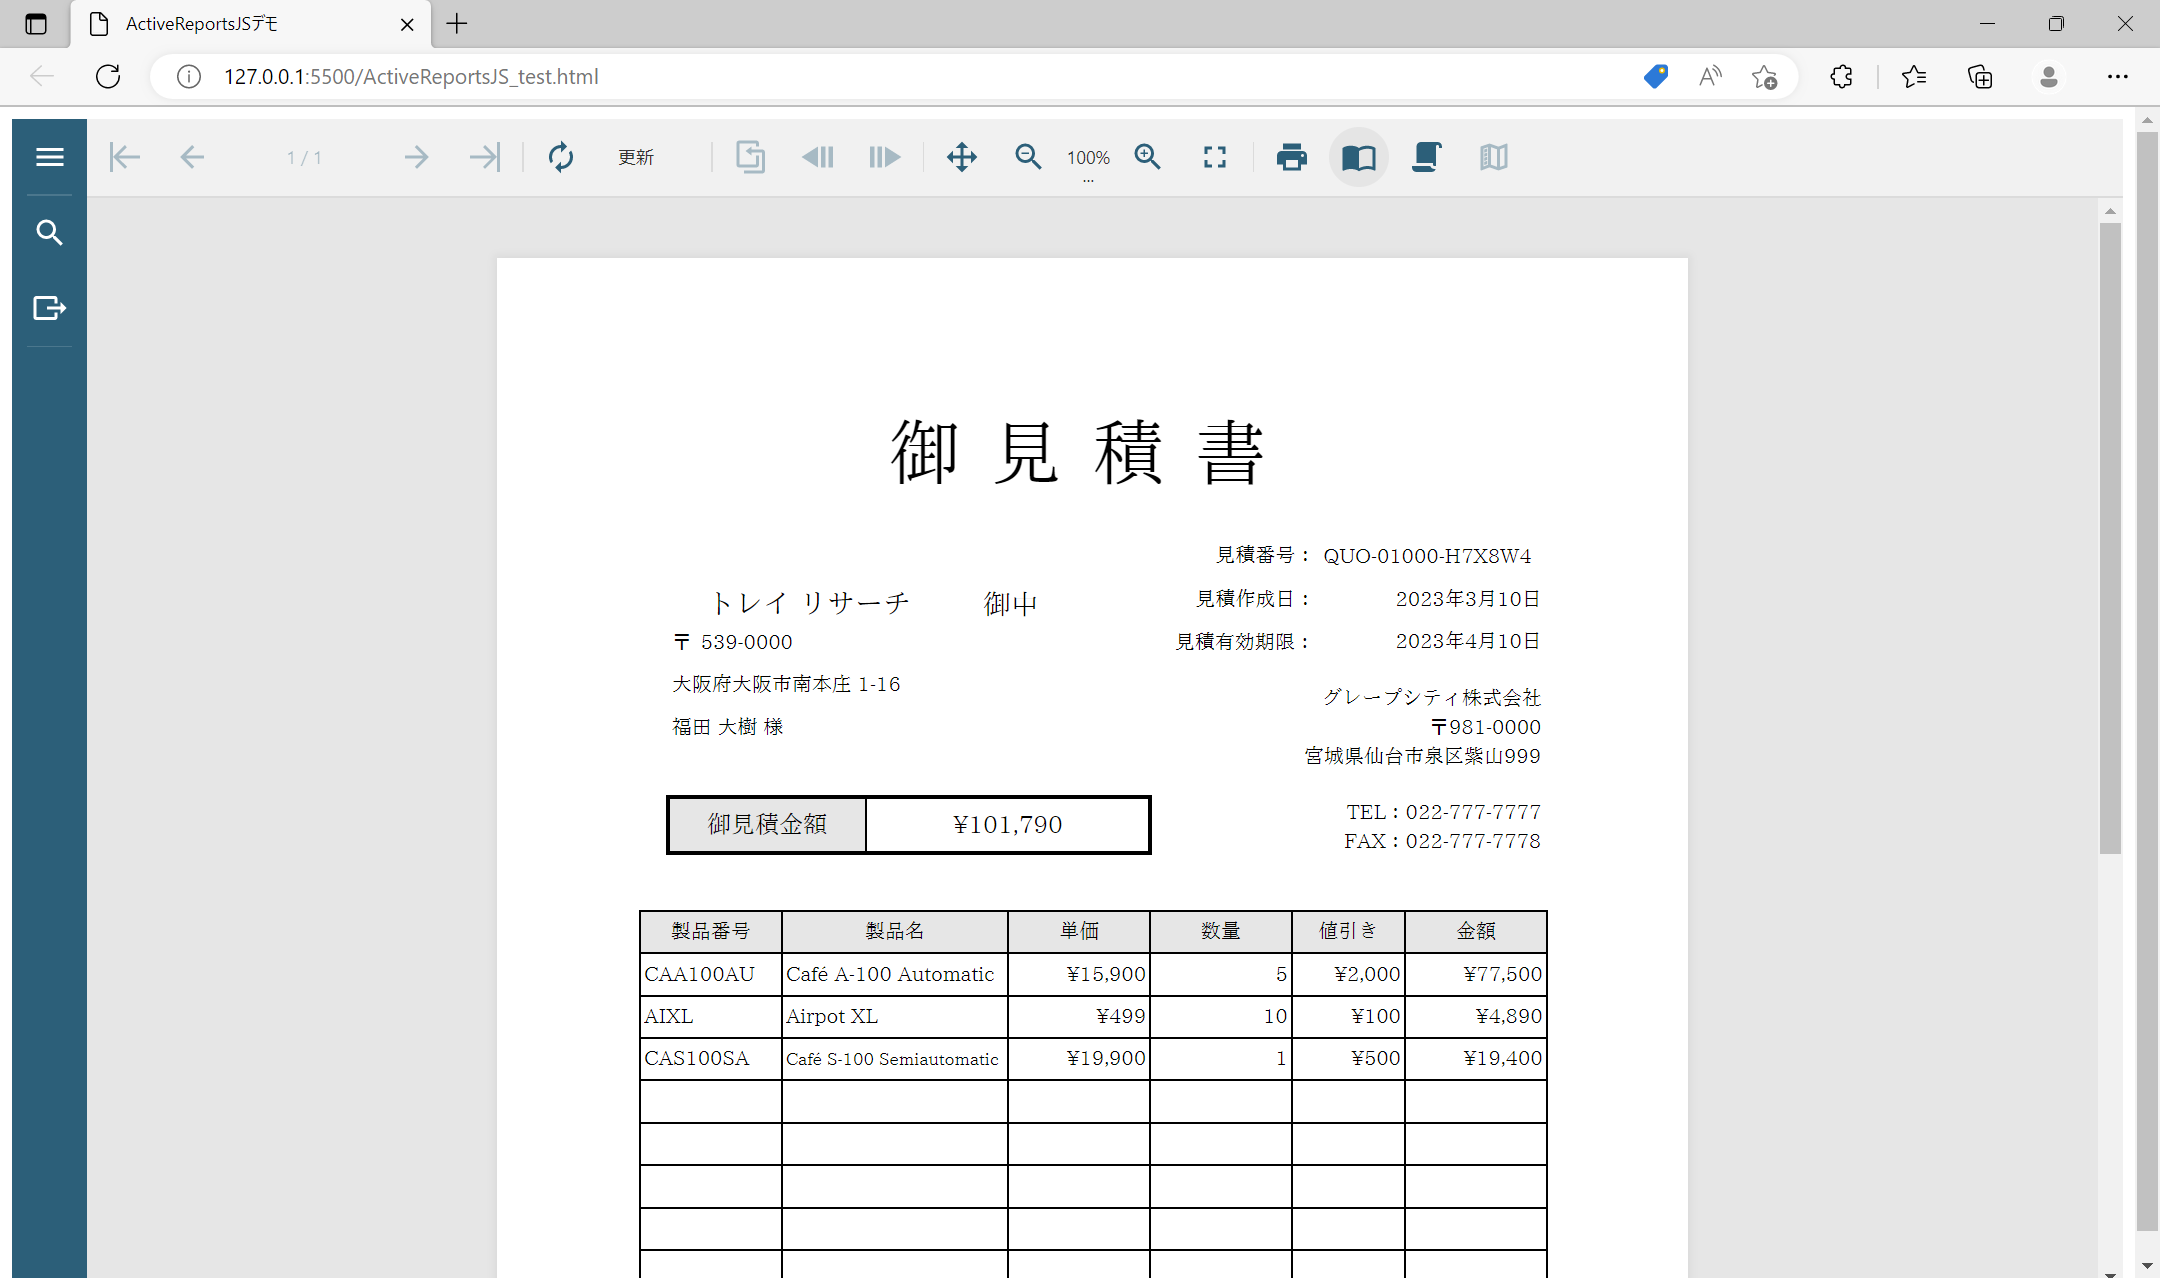The height and width of the screenshot is (1278, 2160).
Task: Reload the browser page
Action: [108, 77]
